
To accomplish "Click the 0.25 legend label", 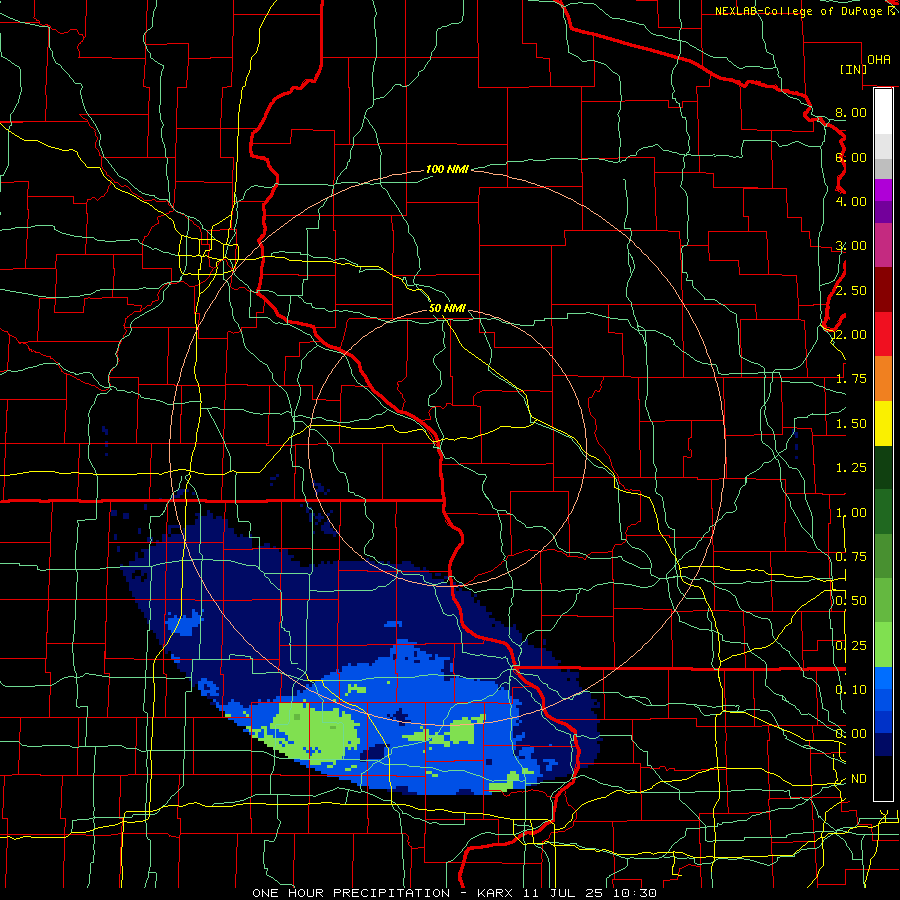I will click(x=851, y=646).
